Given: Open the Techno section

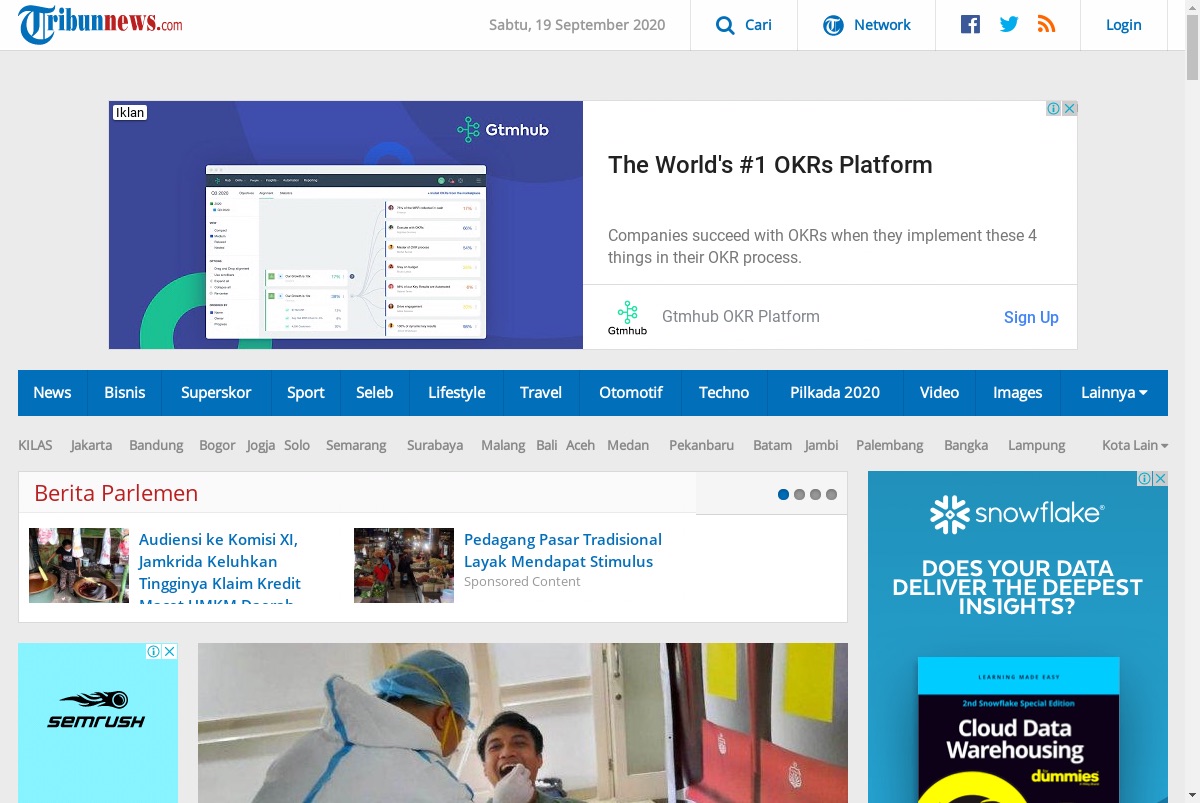Looking at the screenshot, I should coord(724,393).
